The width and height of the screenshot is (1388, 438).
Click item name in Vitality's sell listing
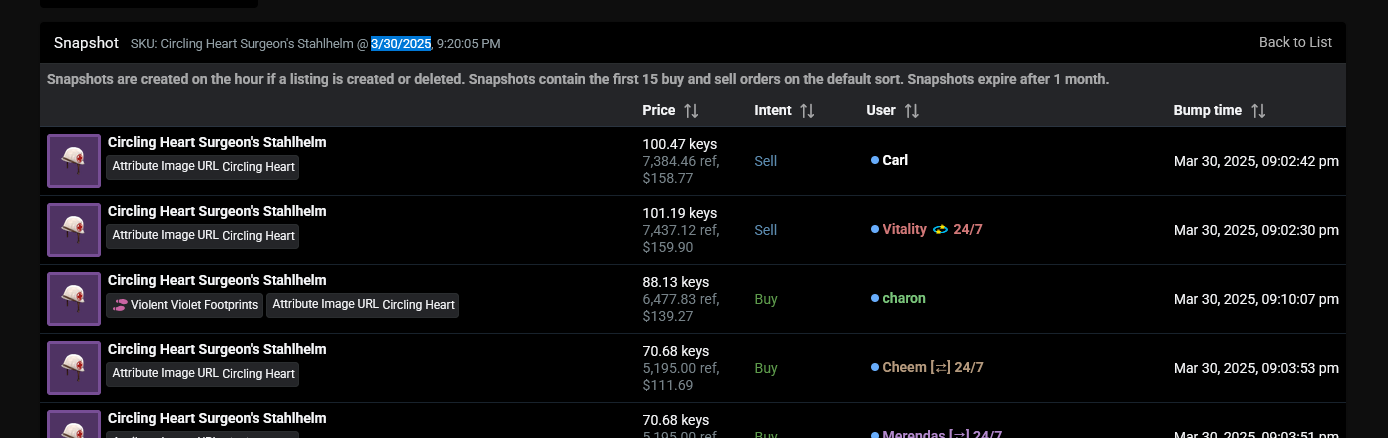(x=217, y=211)
